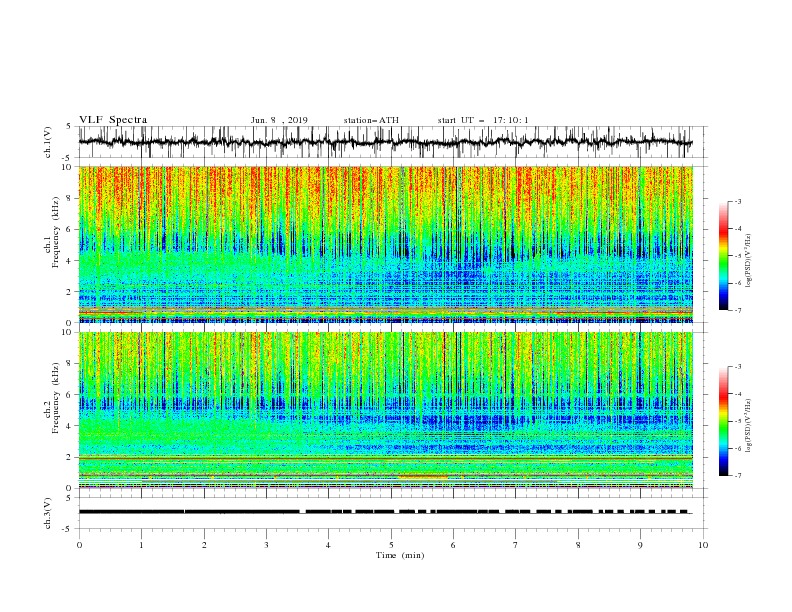Click the "4" tick on ch.1 frequency axis
792x612 pixels.
point(71,261)
